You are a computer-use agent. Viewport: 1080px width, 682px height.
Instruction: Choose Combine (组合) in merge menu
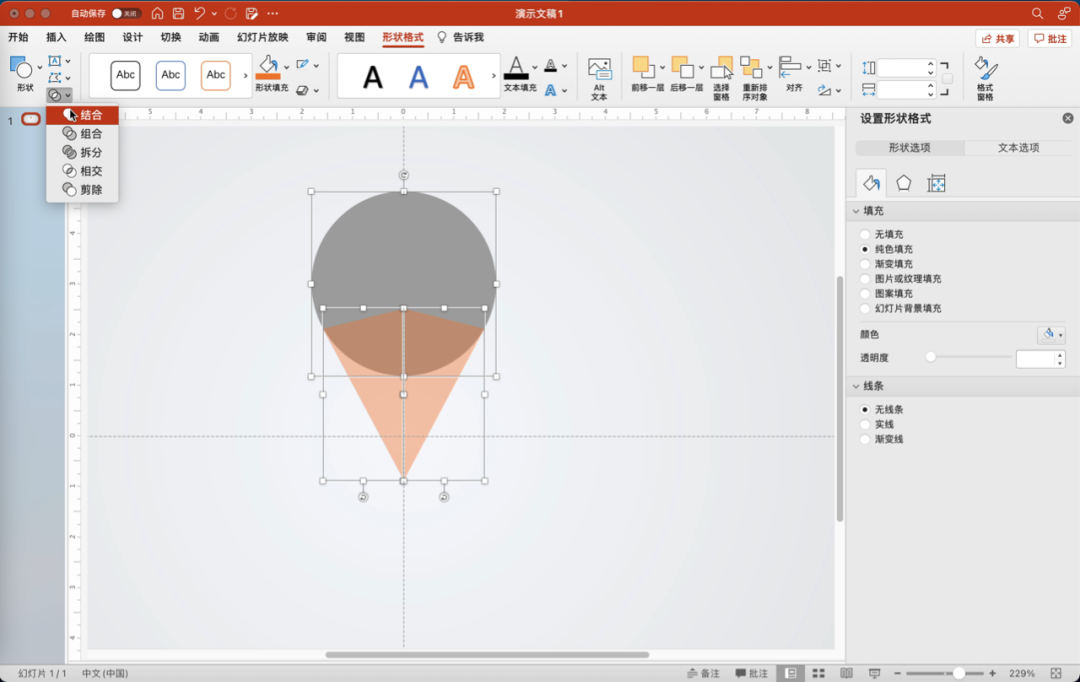click(x=83, y=134)
